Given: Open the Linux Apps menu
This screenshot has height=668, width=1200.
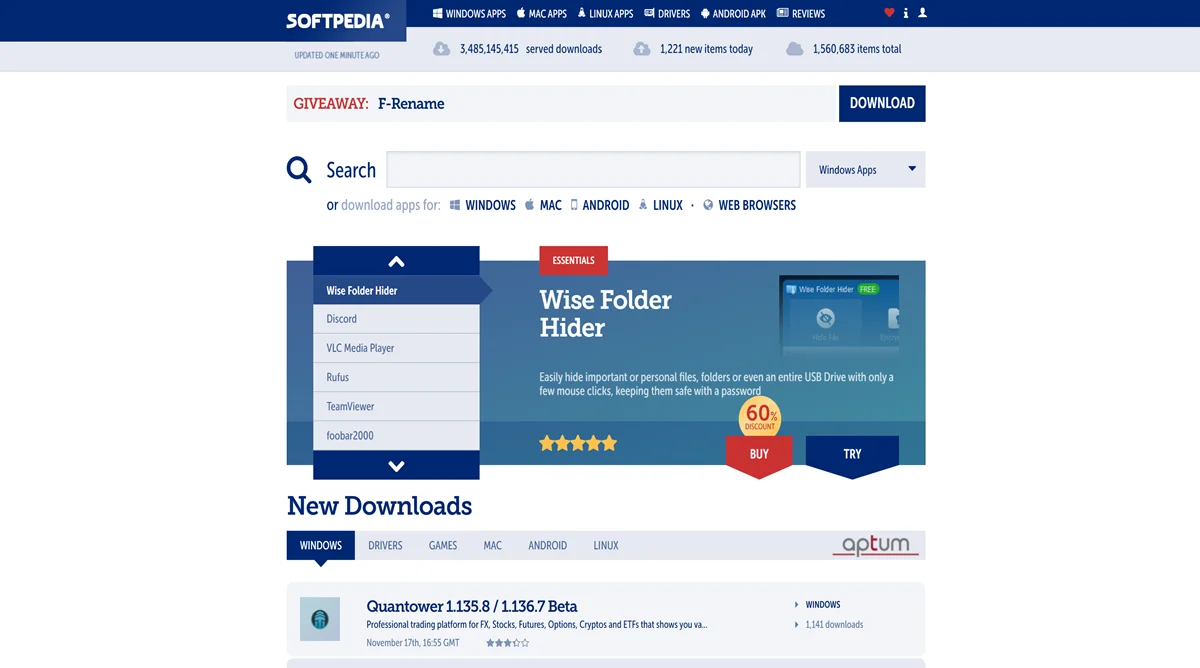Looking at the screenshot, I should click(605, 14).
